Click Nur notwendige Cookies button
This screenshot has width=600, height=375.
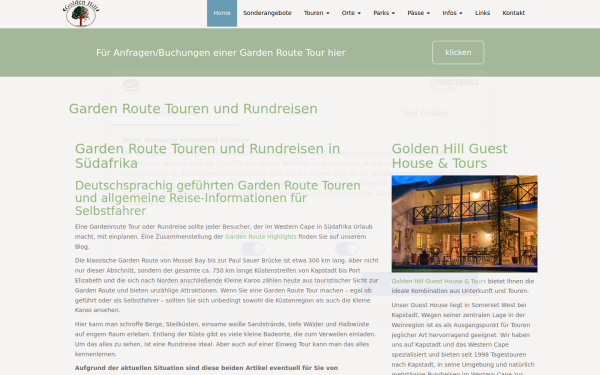pyautogui.click(x=180, y=284)
